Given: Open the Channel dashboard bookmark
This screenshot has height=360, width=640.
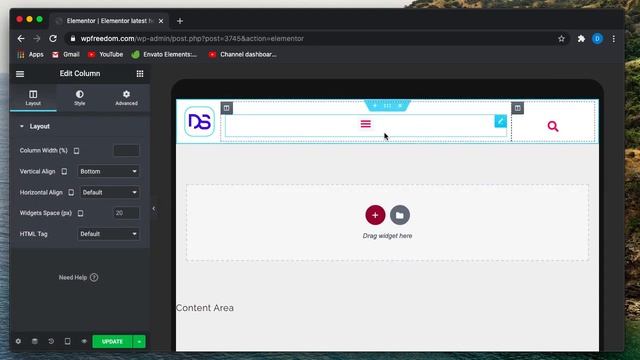Looking at the screenshot, I should tap(242, 54).
